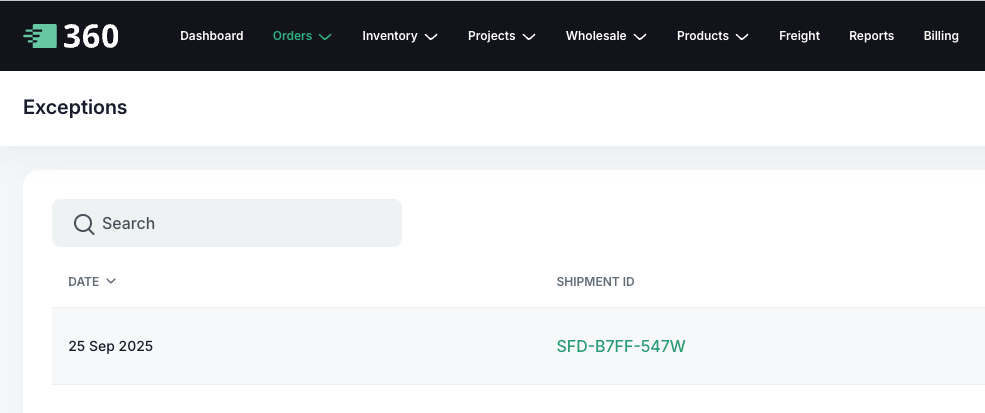This screenshot has width=985, height=413.
Task: Navigate to Billing
Action: pyautogui.click(x=940, y=36)
